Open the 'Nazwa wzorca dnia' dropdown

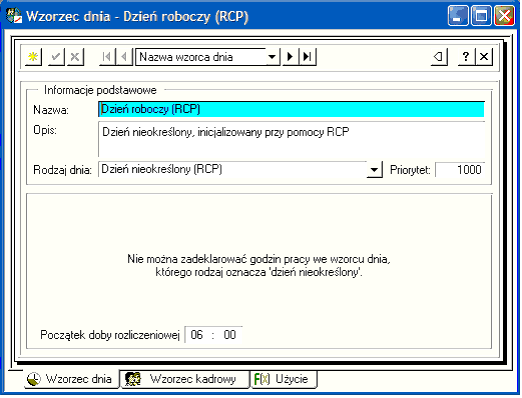[x=272, y=57]
